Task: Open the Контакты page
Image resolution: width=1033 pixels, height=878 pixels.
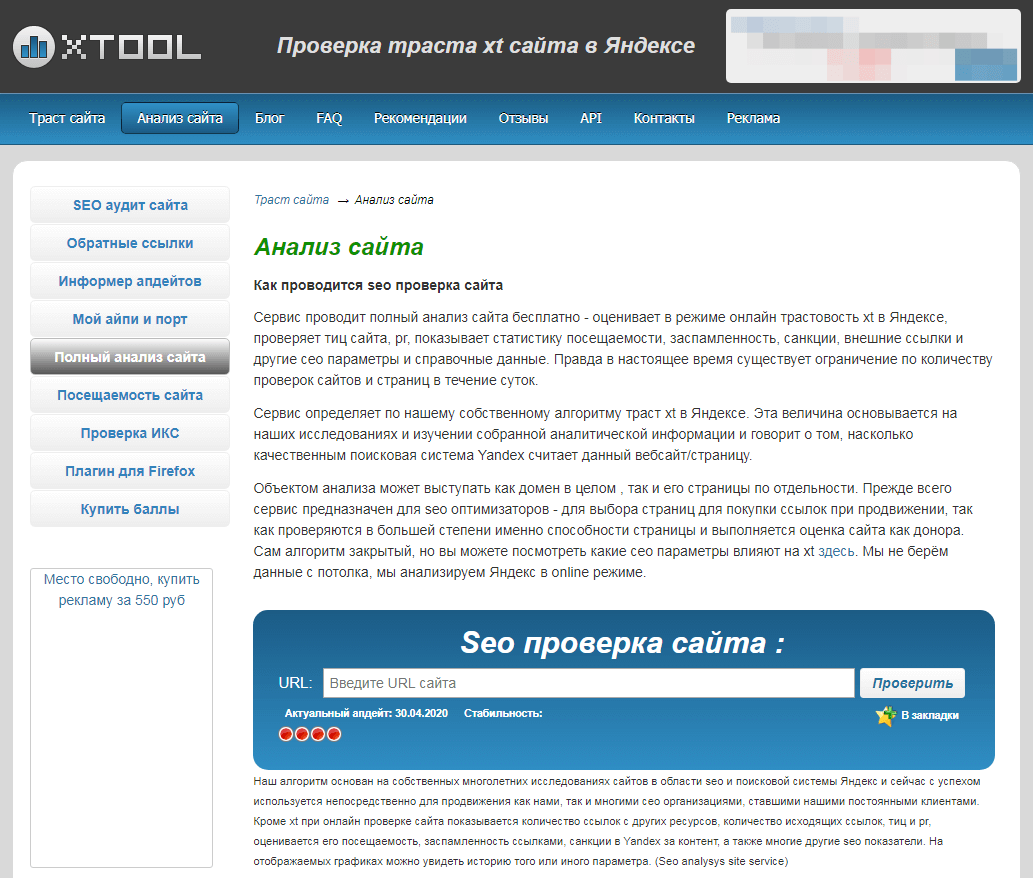Action: (664, 118)
